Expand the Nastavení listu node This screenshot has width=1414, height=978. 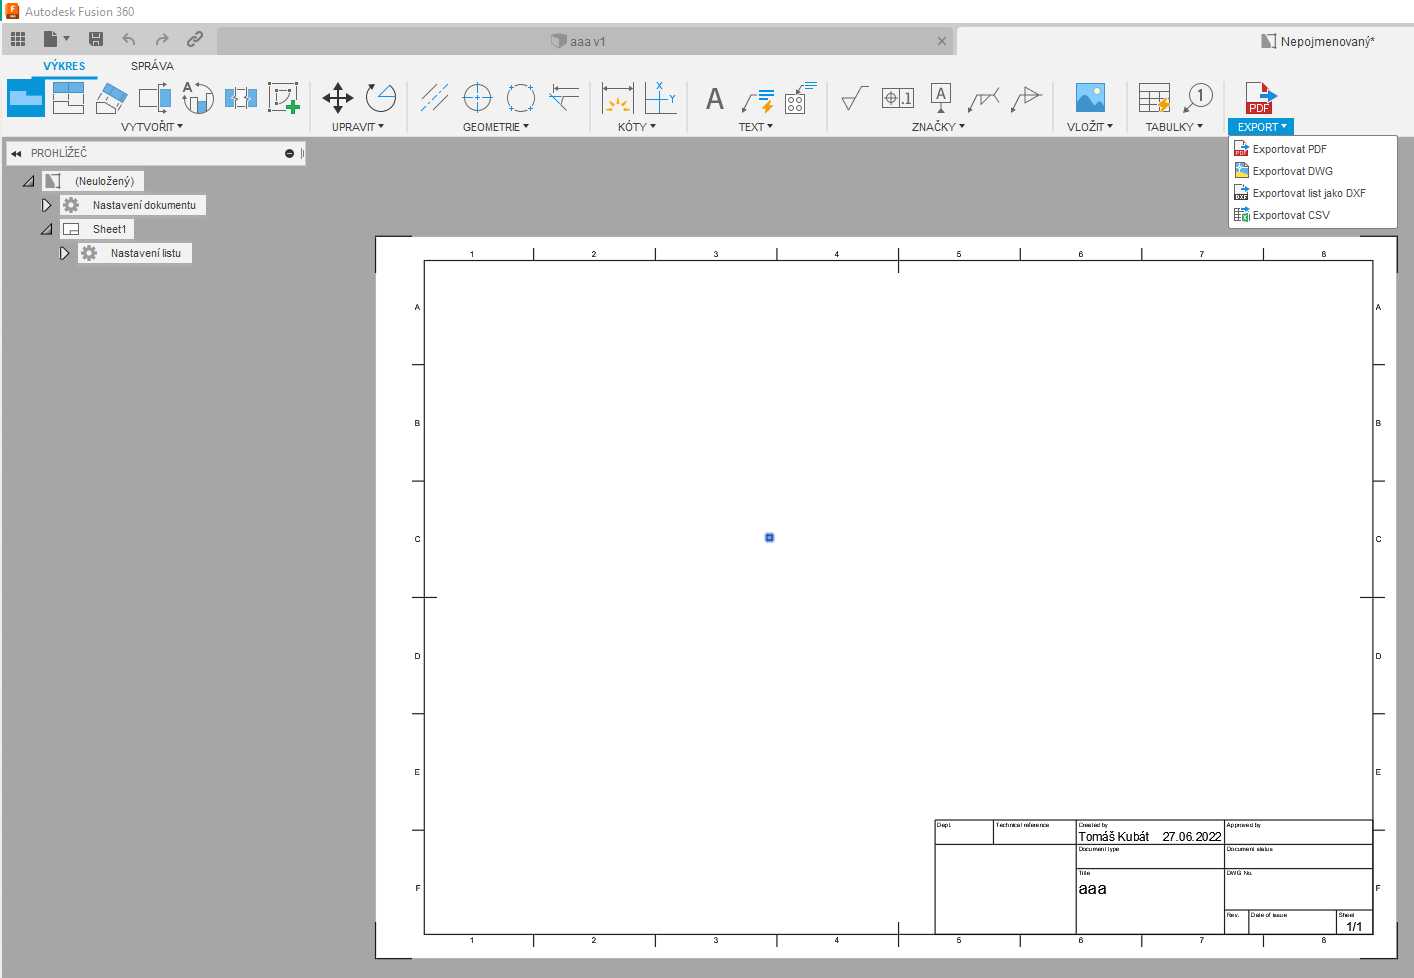64,253
